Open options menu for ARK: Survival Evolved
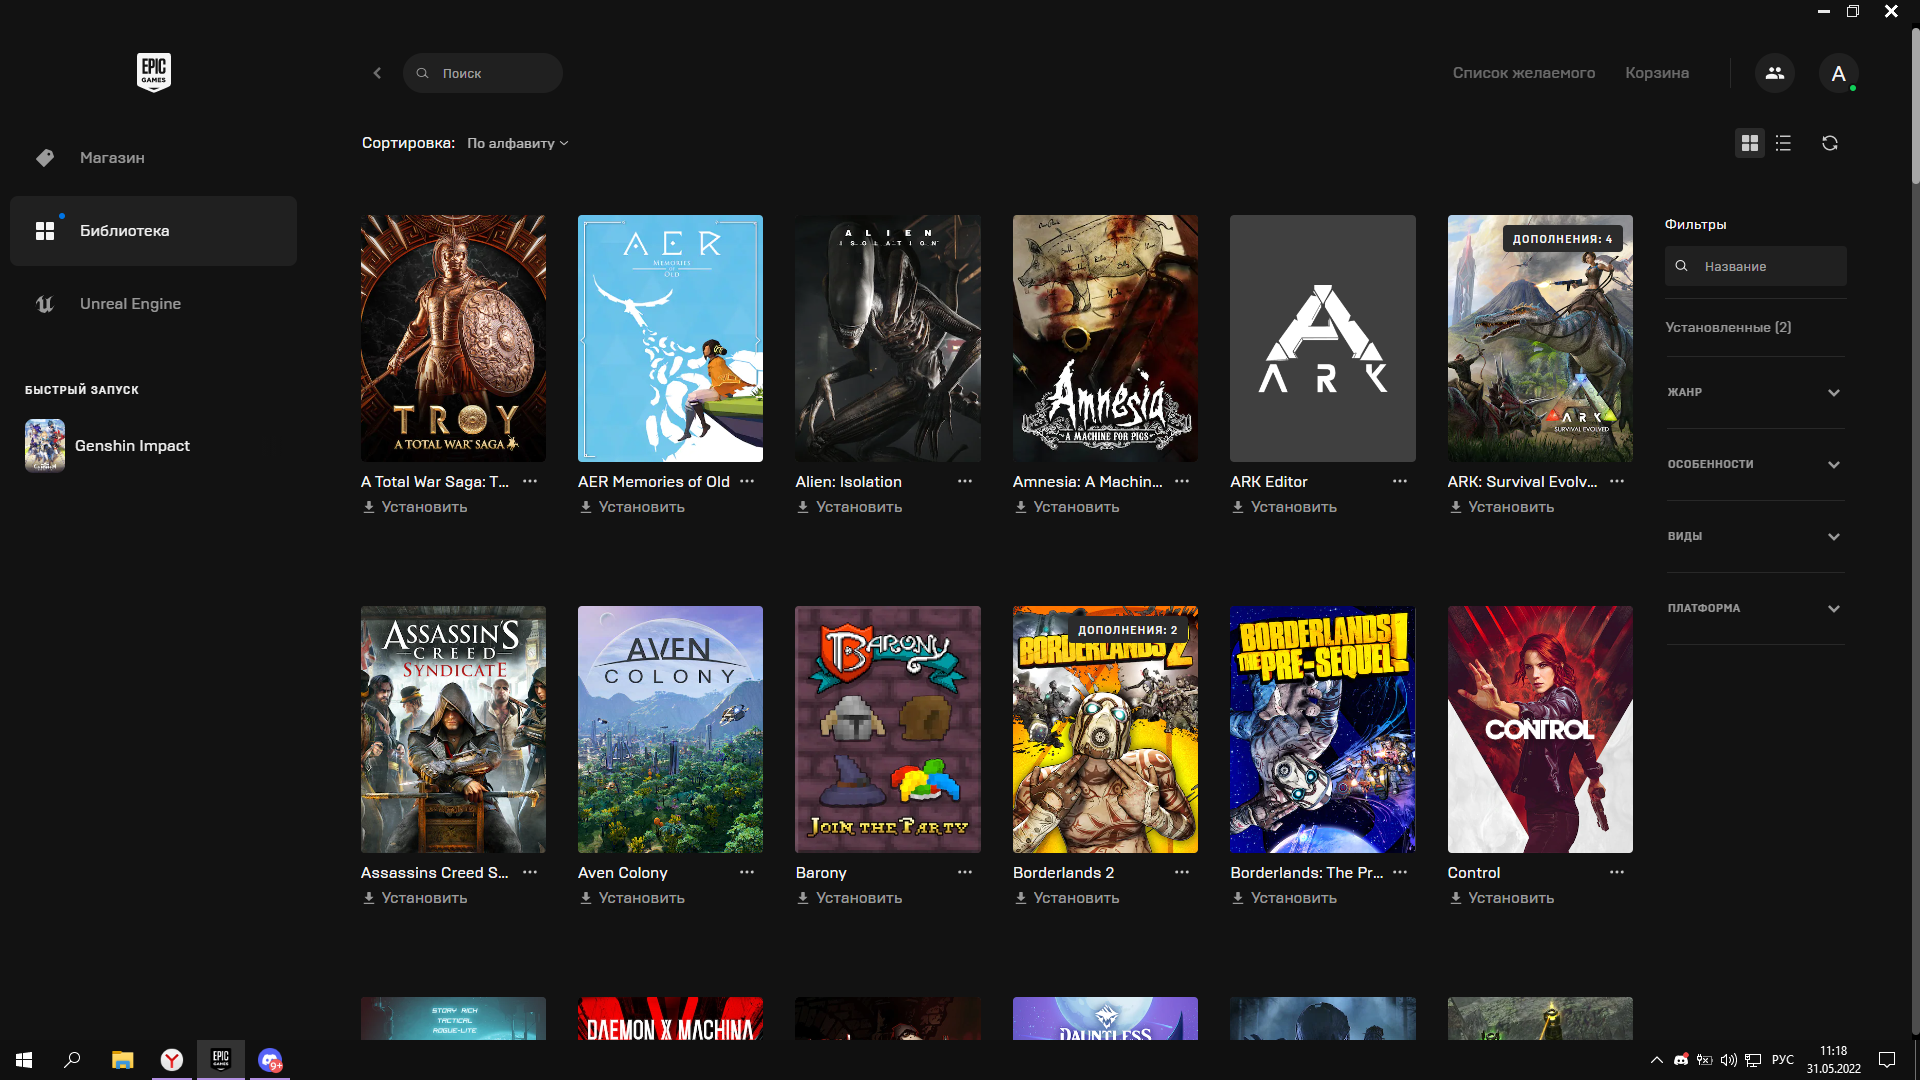This screenshot has height=1080, width=1920. click(x=1617, y=481)
